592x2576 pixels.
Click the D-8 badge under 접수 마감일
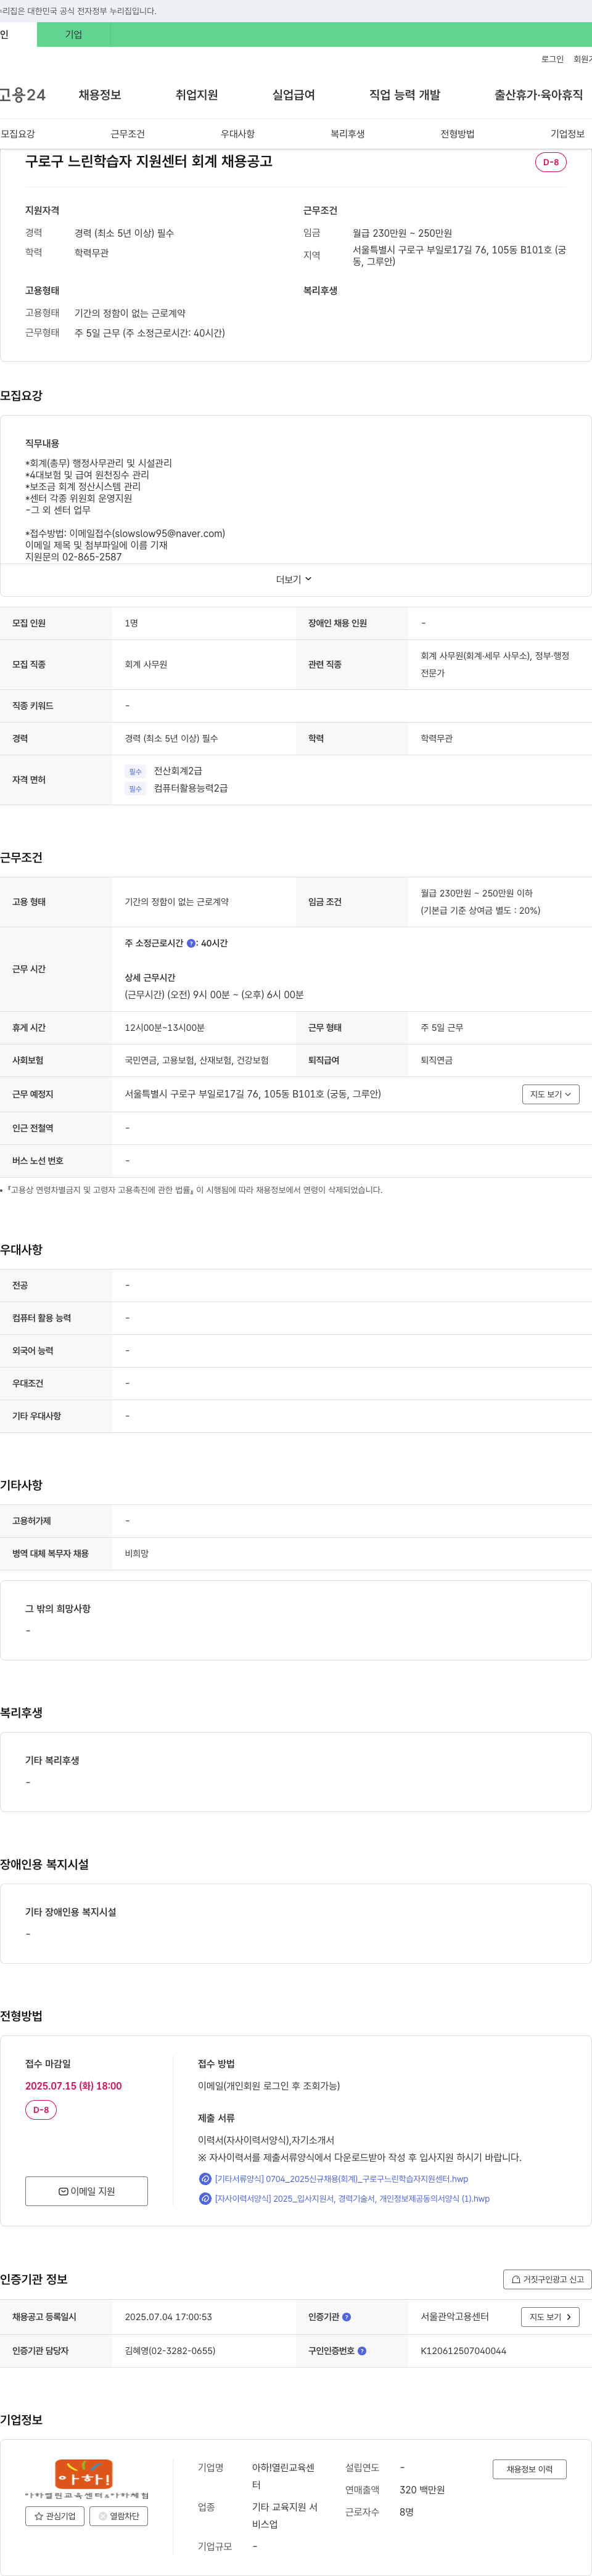tap(41, 2110)
